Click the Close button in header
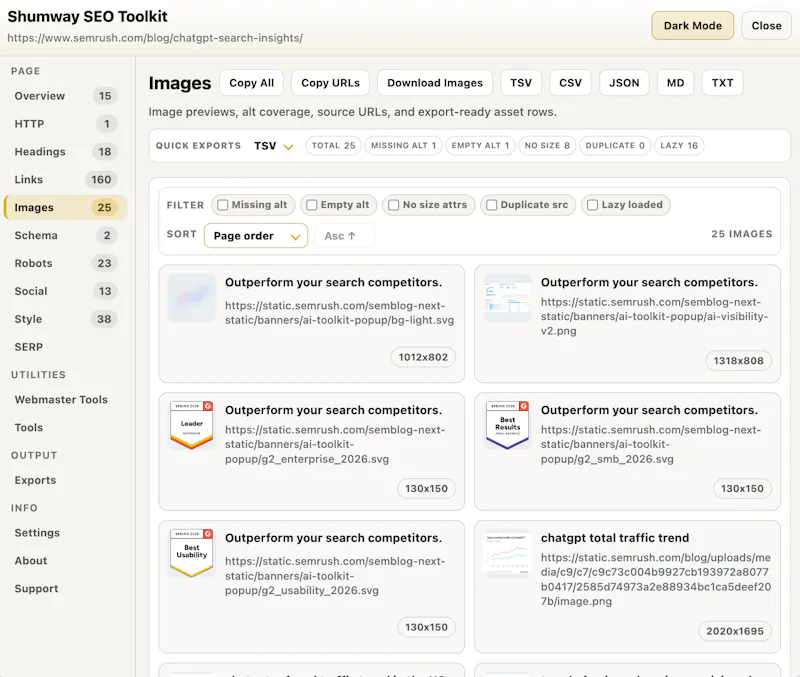This screenshot has height=677, width=800. [766, 26]
